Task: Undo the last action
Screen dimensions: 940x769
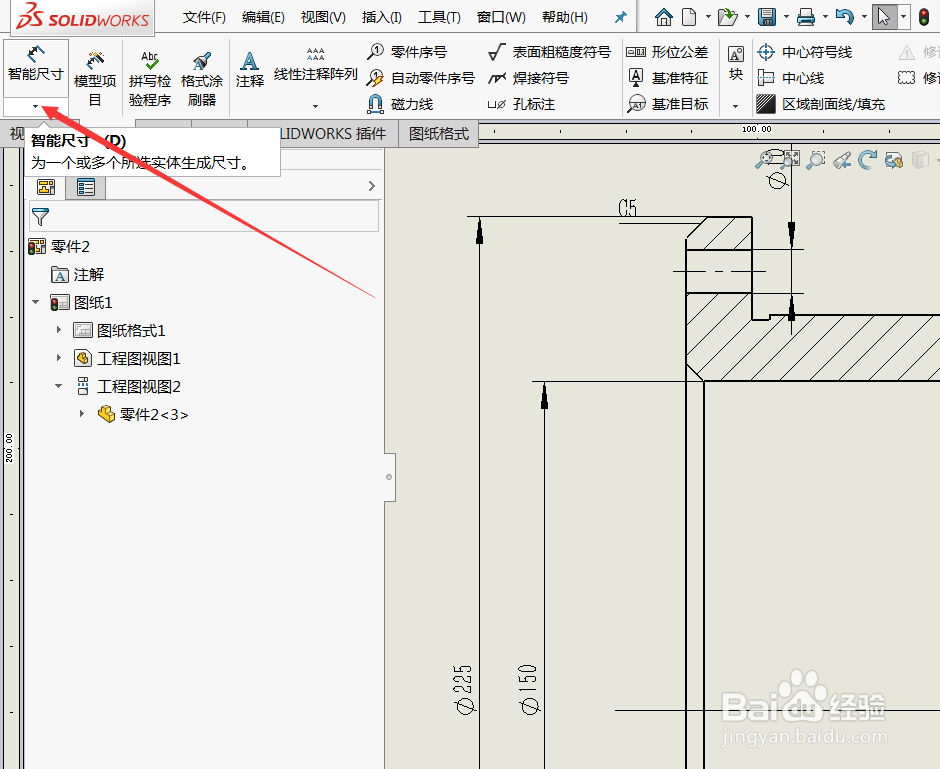Action: point(845,17)
